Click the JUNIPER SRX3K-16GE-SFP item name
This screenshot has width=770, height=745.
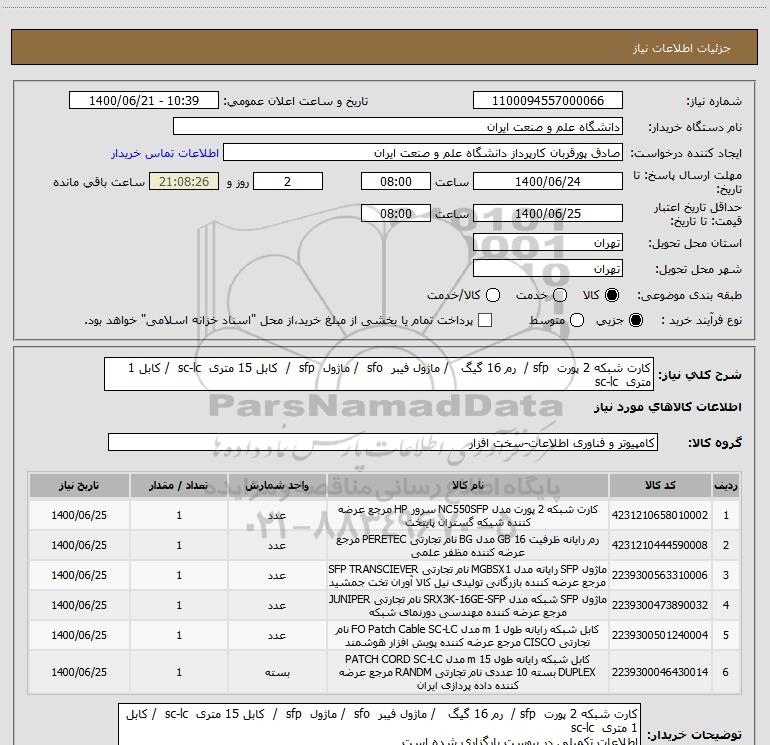click(468, 606)
